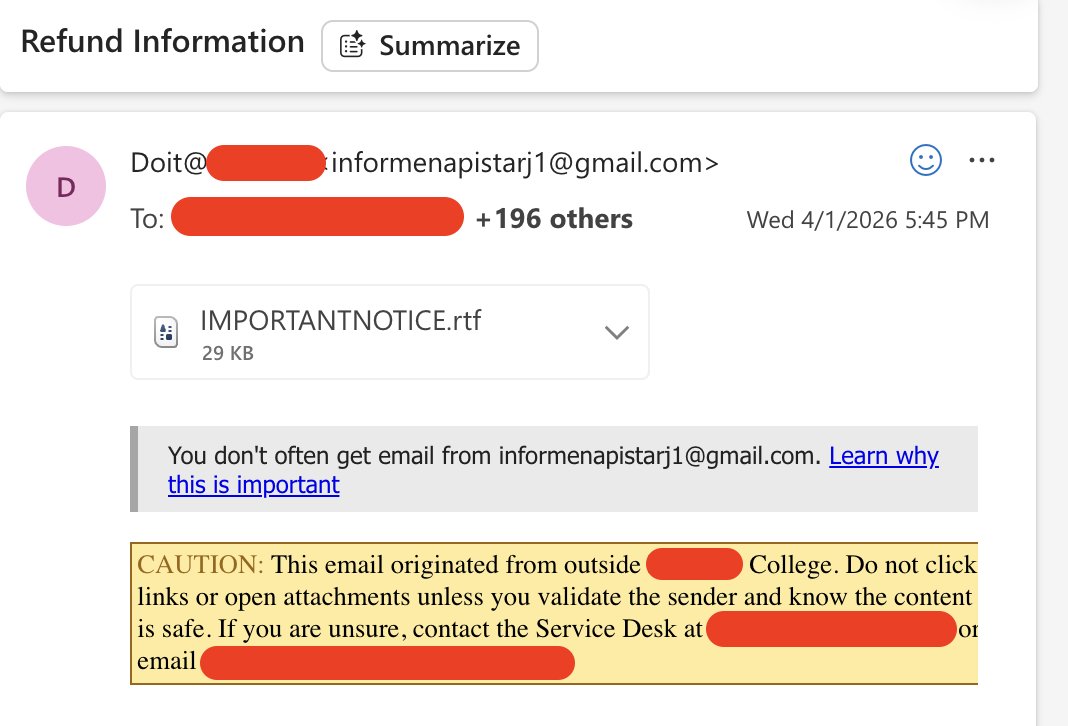Image resolution: width=1068 pixels, height=726 pixels.
Task: Click the 'You don't often get email' notice text
Action: 494,456
